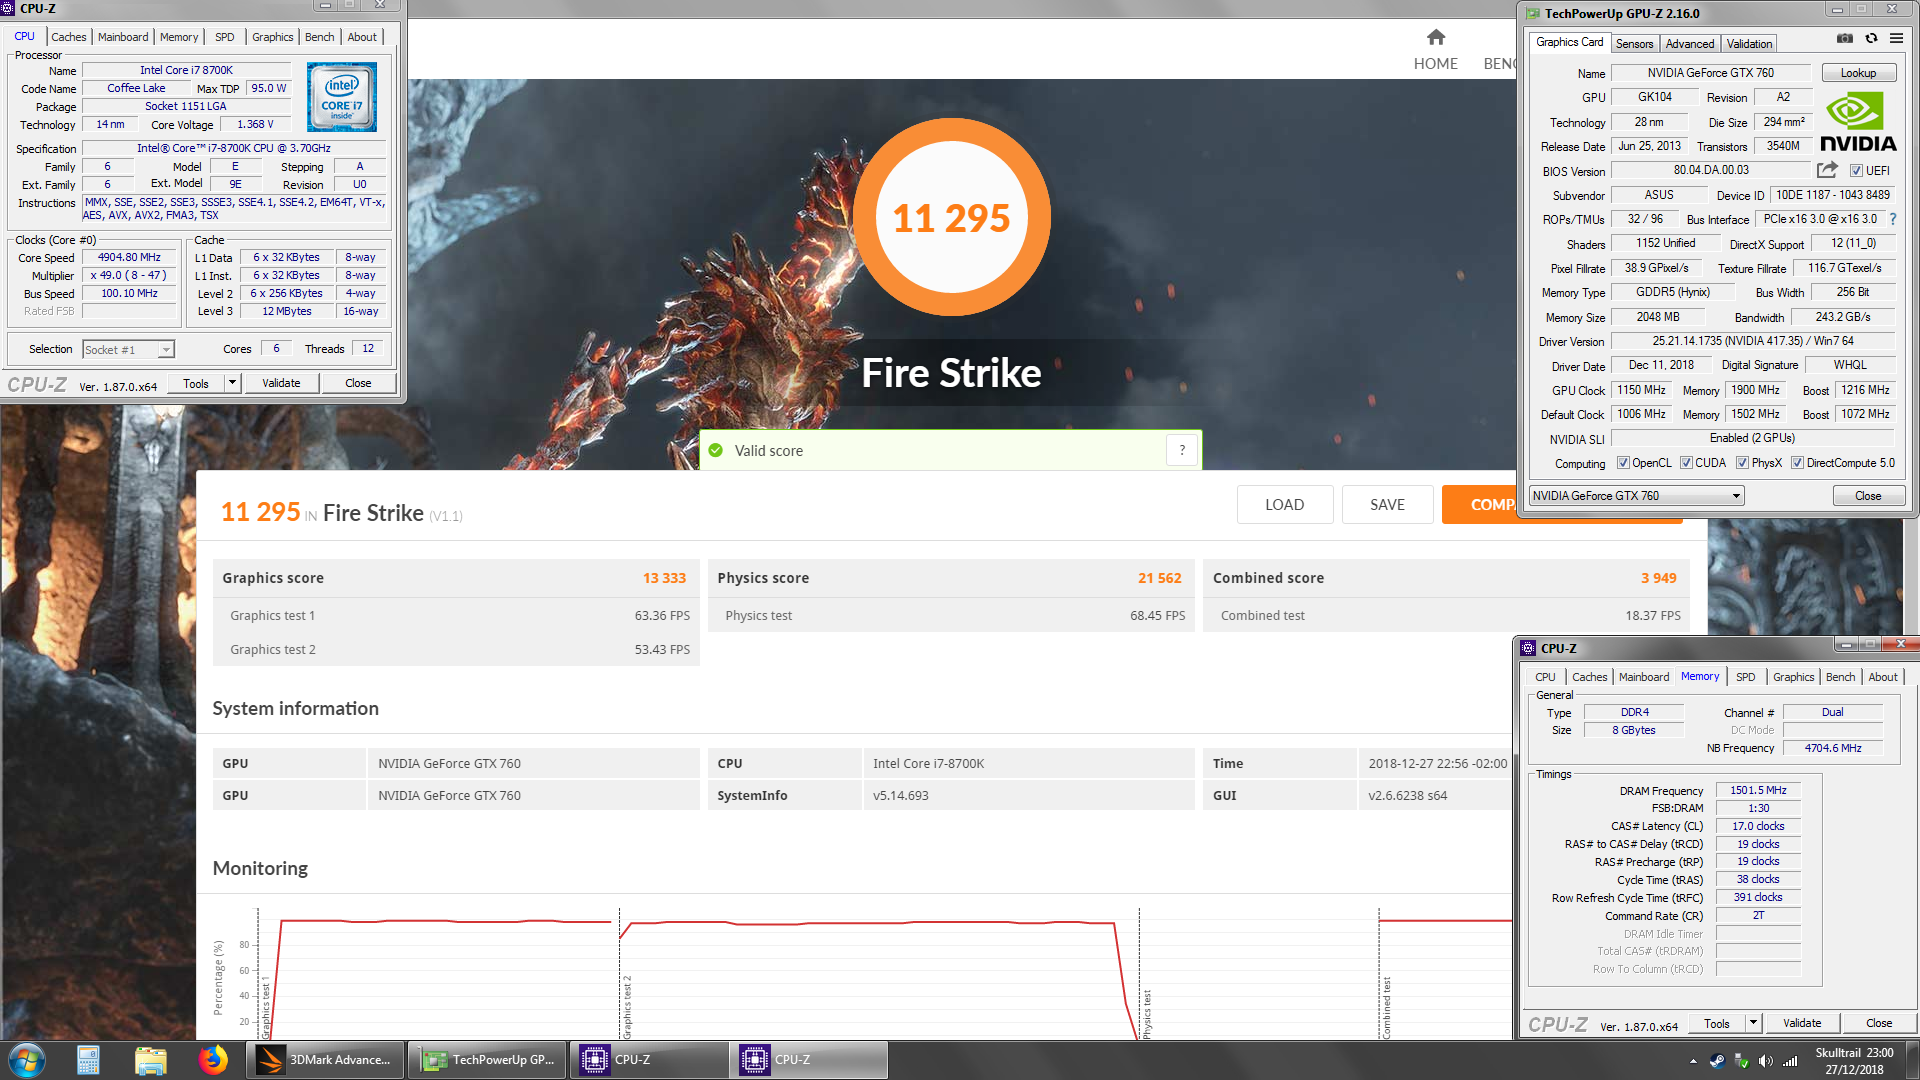Open Calculator from the taskbar
Image resolution: width=1920 pixels, height=1080 pixels.
(89, 1060)
